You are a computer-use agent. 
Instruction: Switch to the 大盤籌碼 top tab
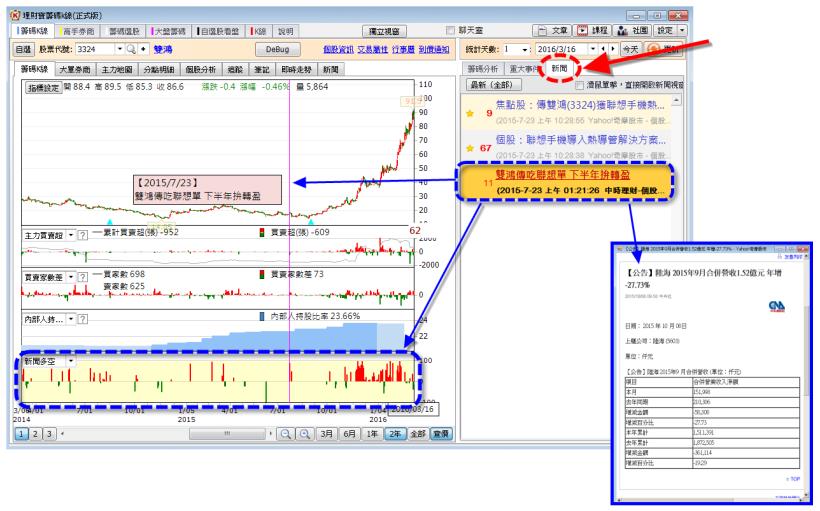(169, 31)
